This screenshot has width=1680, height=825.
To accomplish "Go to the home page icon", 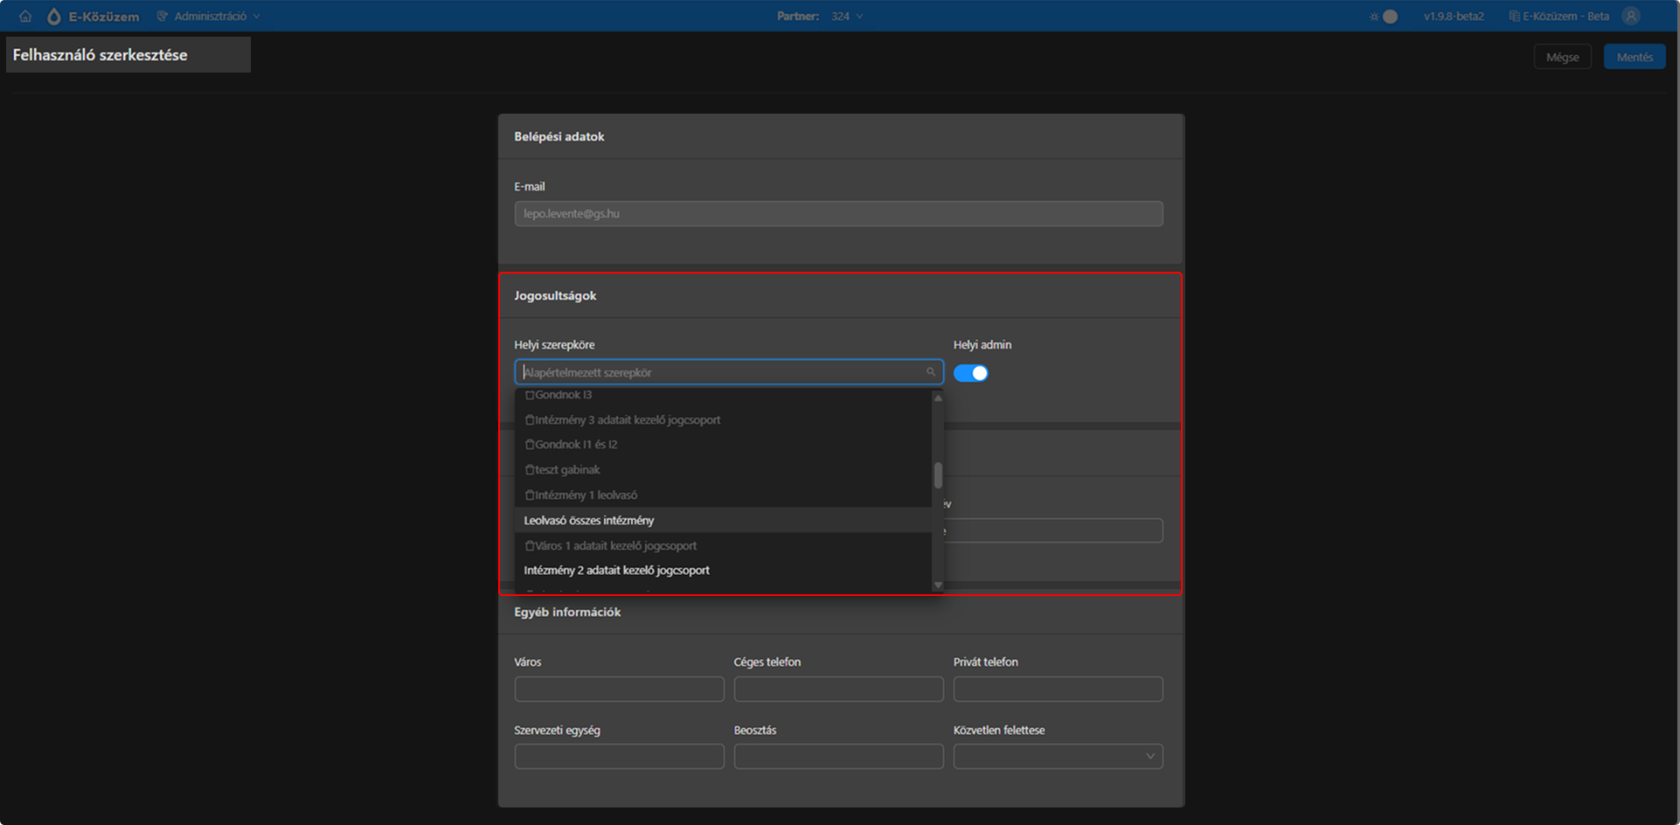I will (25, 16).
